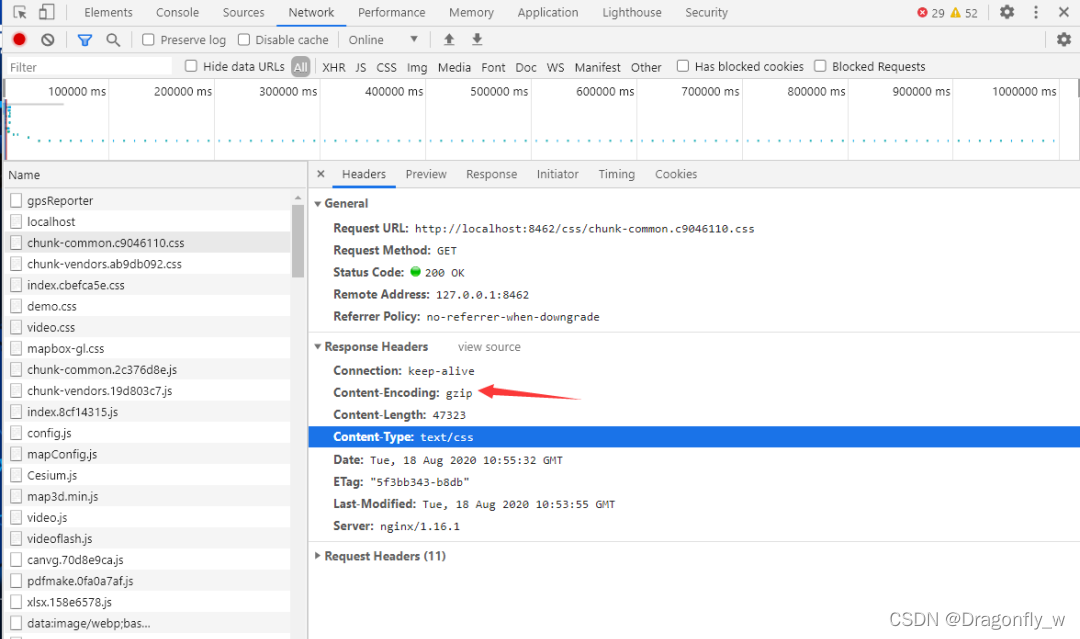Show the Preview tab of request
The width and height of the screenshot is (1080, 639).
click(x=426, y=174)
